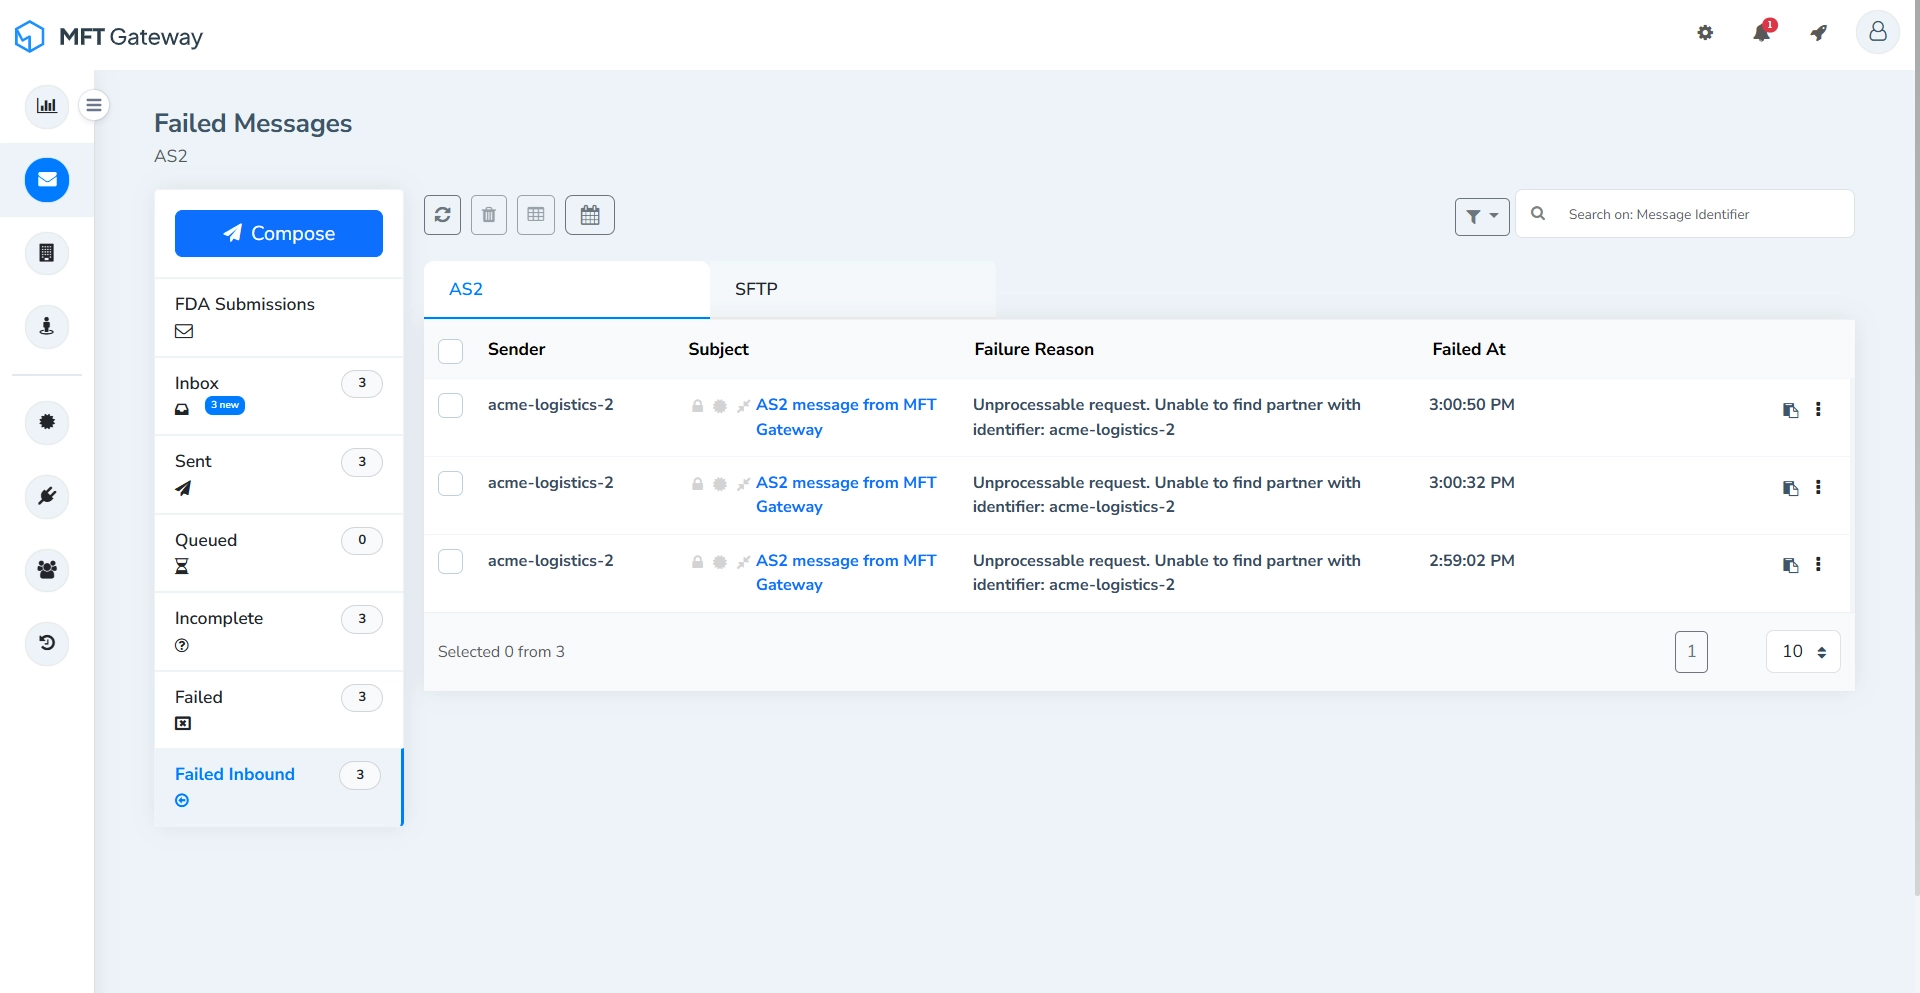Click the '3 new' badge under Inbox
1920x993 pixels.
tap(225, 405)
